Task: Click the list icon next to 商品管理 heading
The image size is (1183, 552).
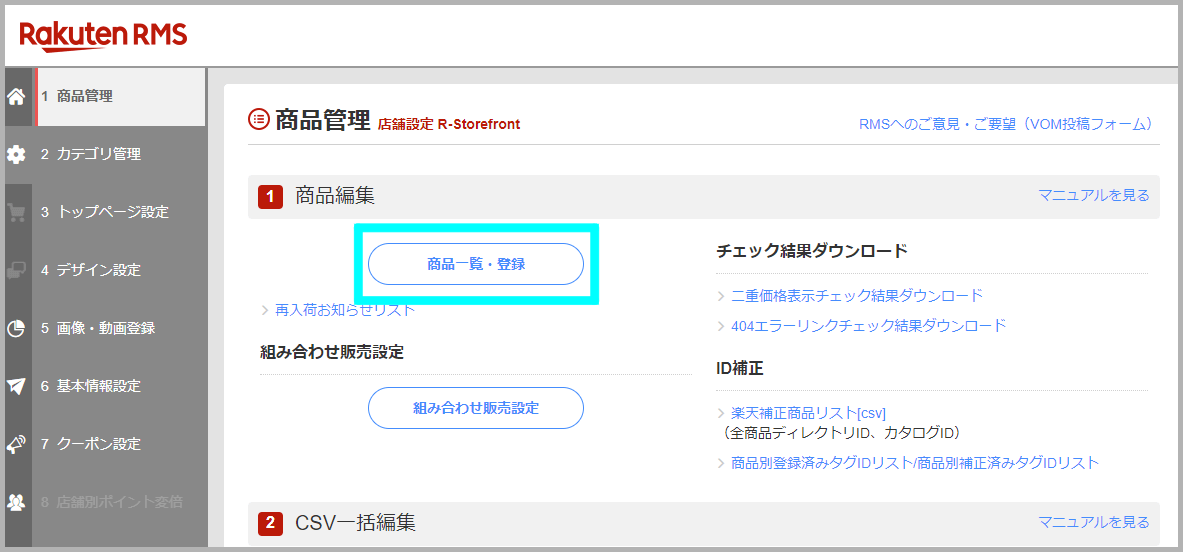Action: pyautogui.click(x=259, y=119)
